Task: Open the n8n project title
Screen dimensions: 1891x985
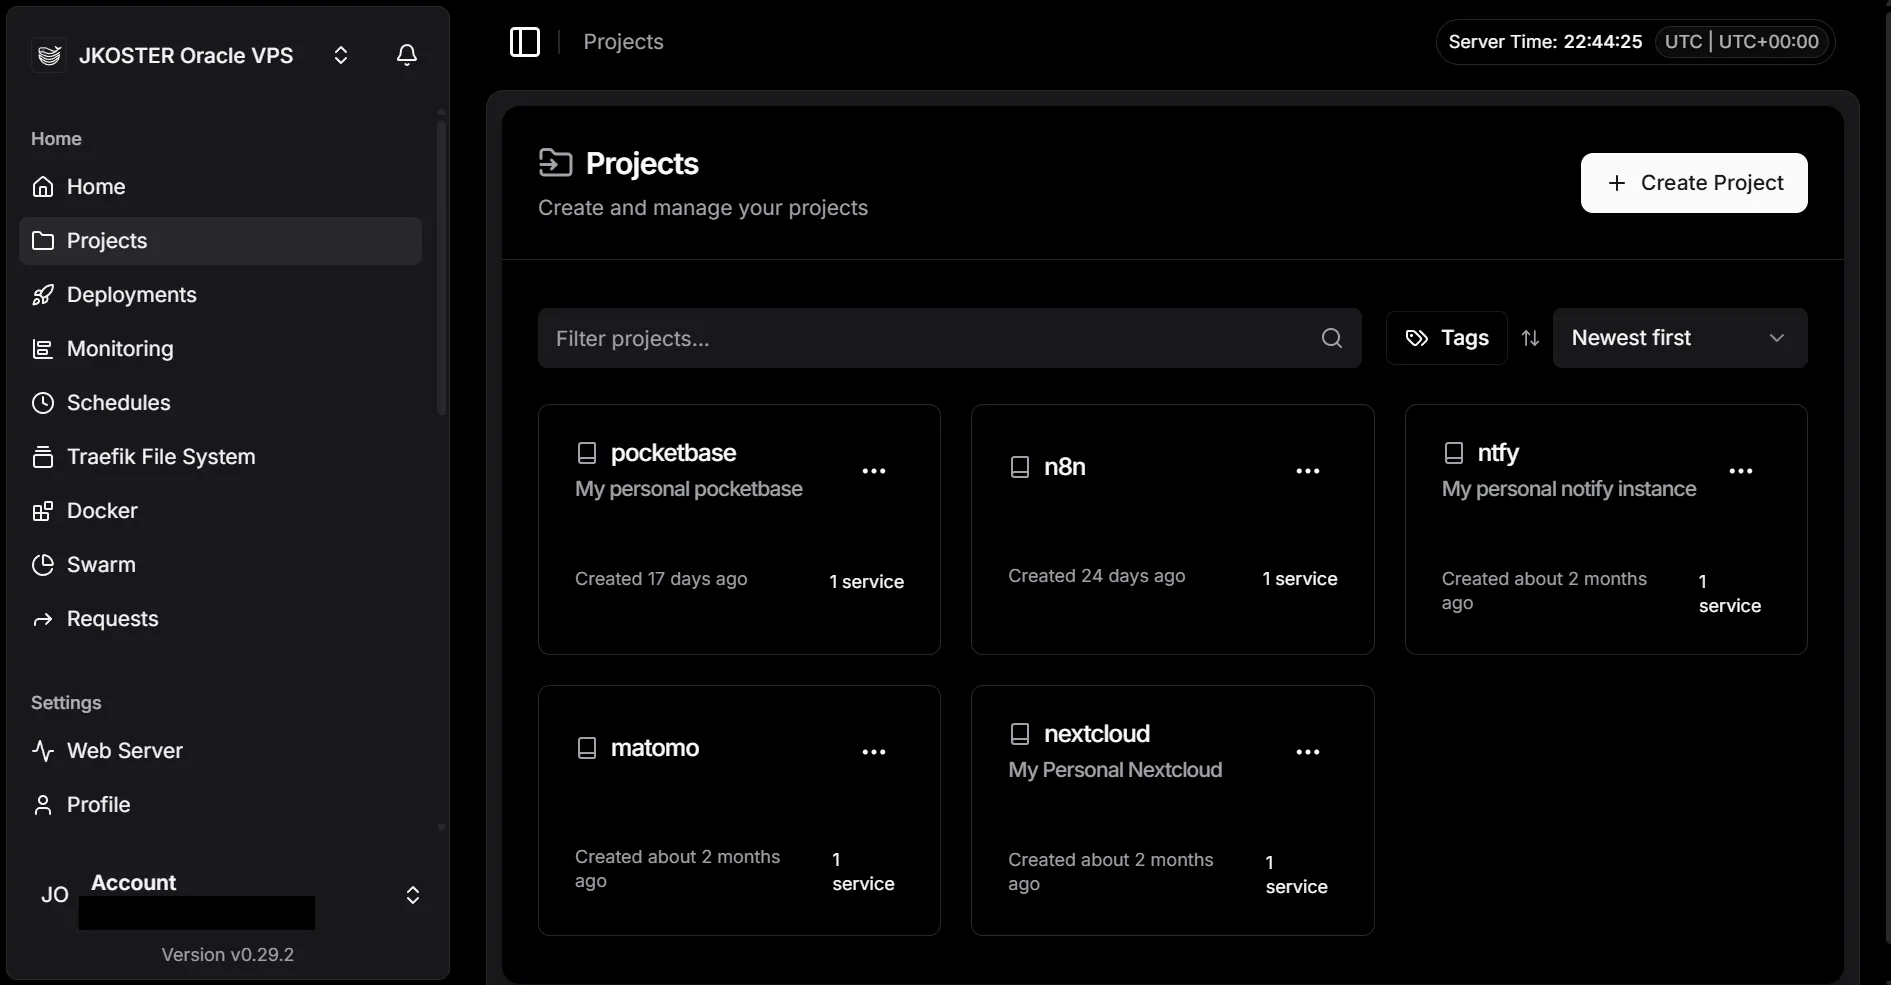Action: pos(1065,467)
